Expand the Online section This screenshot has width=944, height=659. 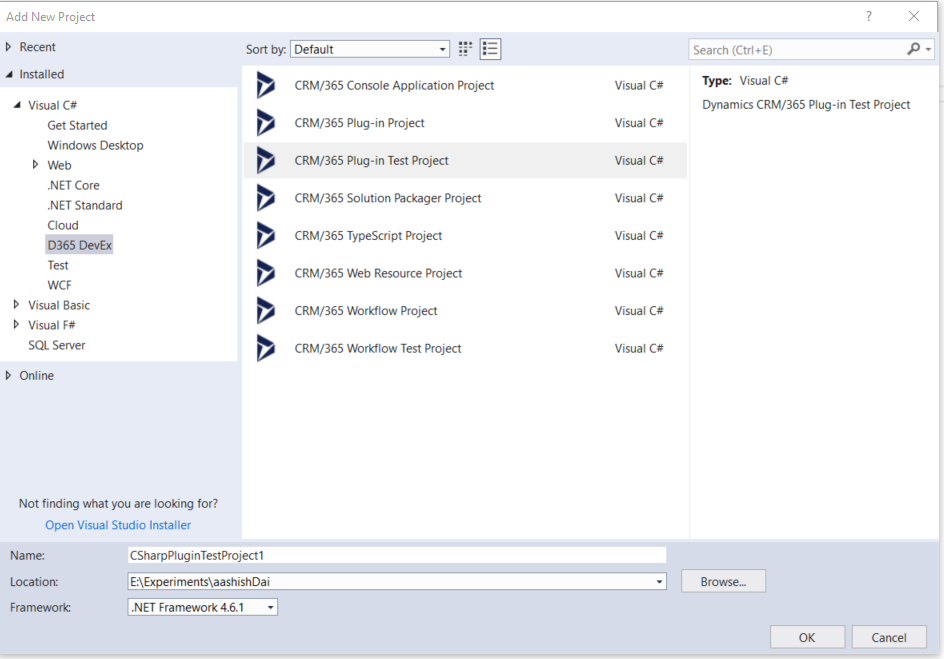[x=8, y=375]
